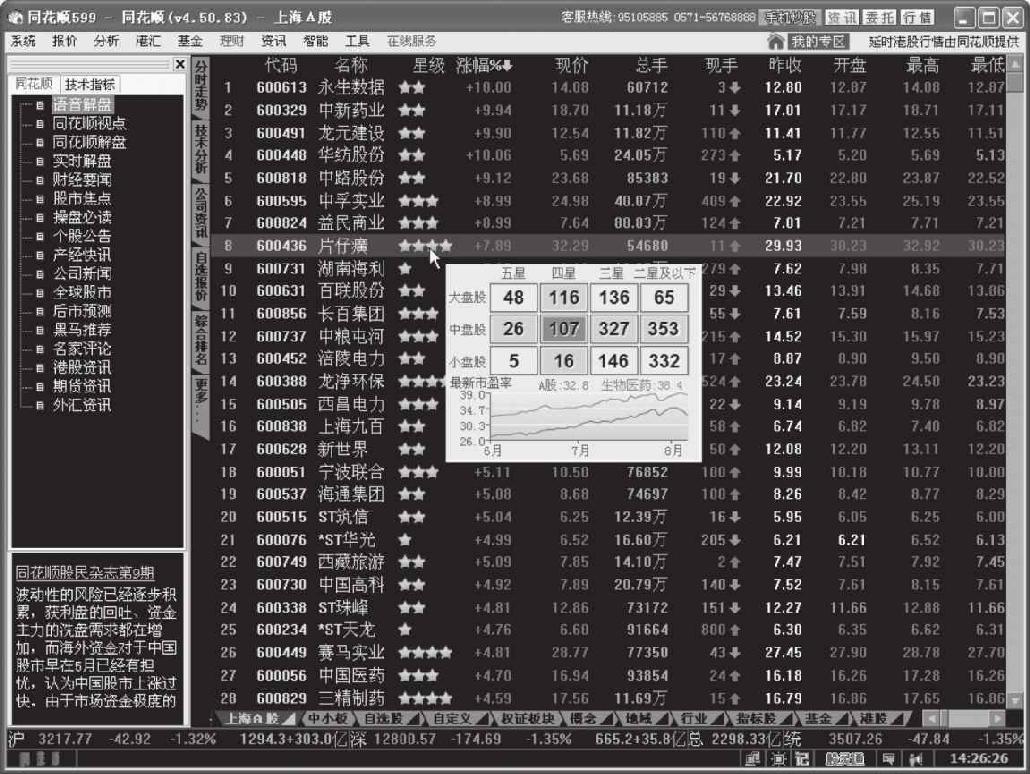This screenshot has height=774, width=1030.
Task: Click the stock list scrollbar down arrow
Action: pyautogui.click(x=1015, y=700)
